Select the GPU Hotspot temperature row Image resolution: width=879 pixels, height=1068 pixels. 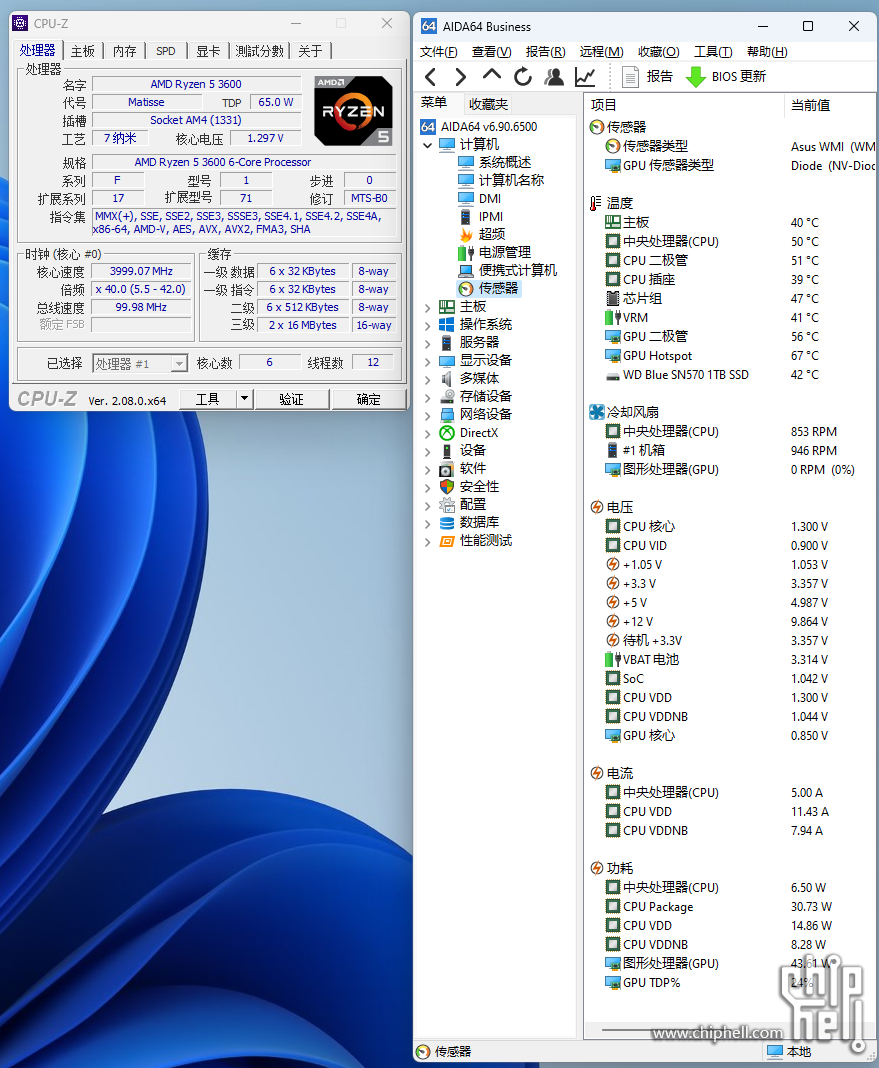pos(730,356)
